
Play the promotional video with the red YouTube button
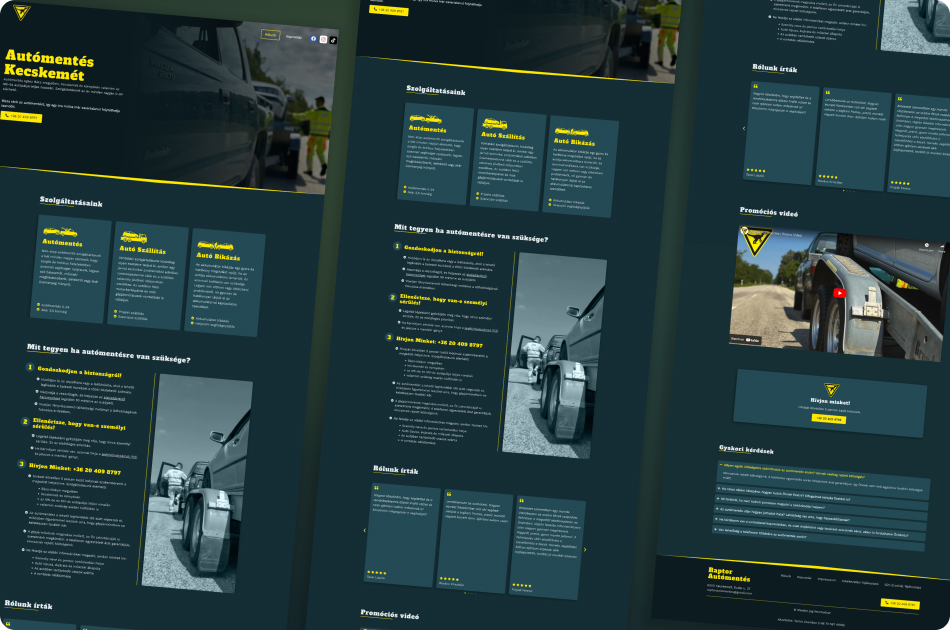pyautogui.click(x=840, y=293)
